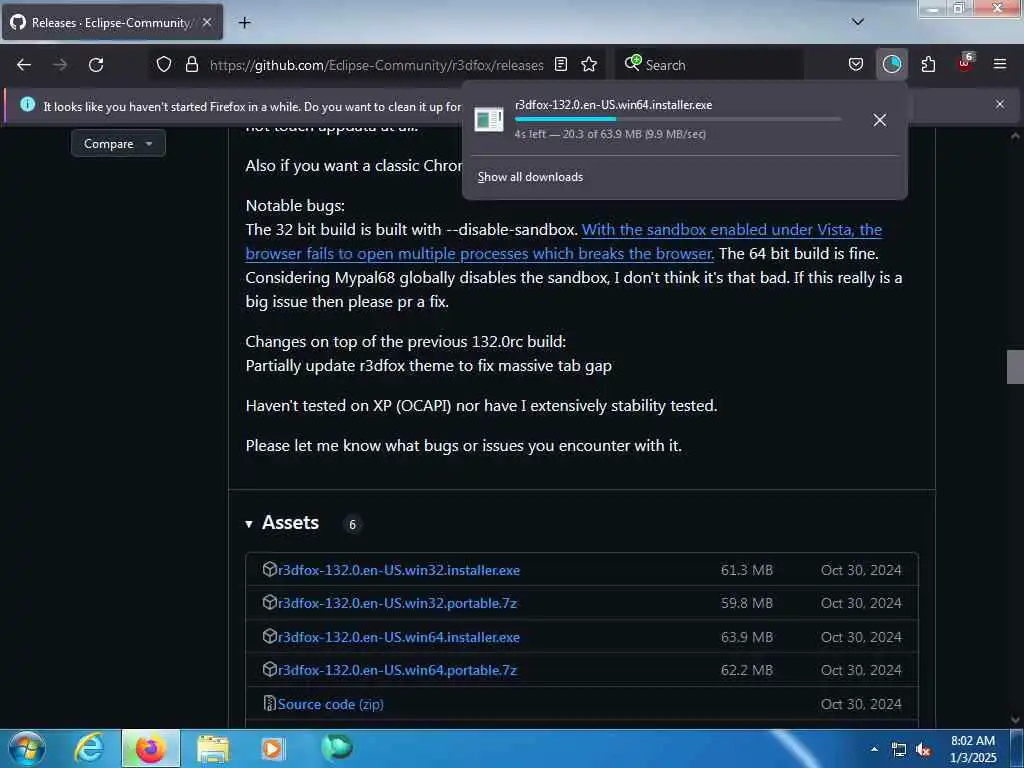Viewport: 1024px width, 768px height.
Task: Click the 61.3 MB size text
Action: click(x=746, y=570)
